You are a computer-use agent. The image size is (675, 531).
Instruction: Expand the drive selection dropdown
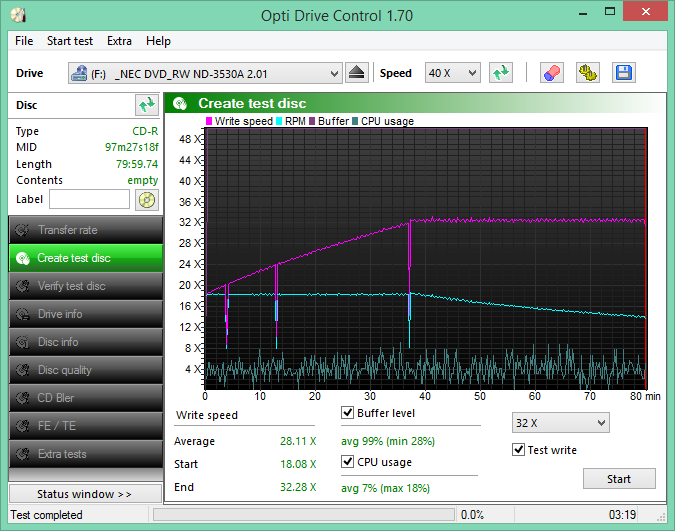point(334,74)
